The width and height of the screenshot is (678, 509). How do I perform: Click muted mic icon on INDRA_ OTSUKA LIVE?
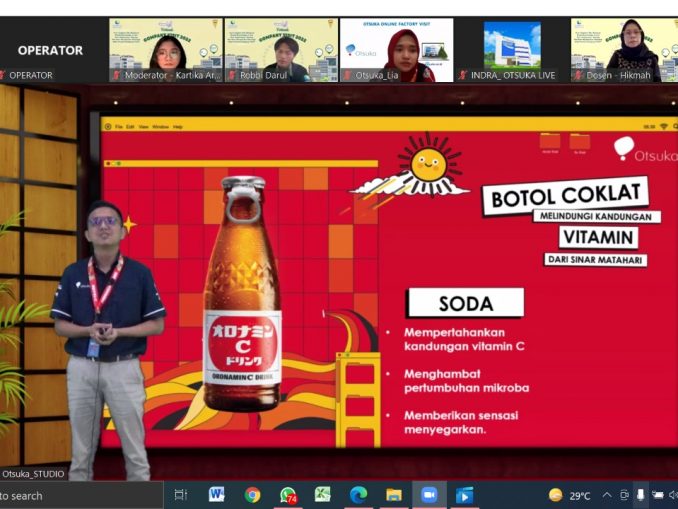(462, 75)
